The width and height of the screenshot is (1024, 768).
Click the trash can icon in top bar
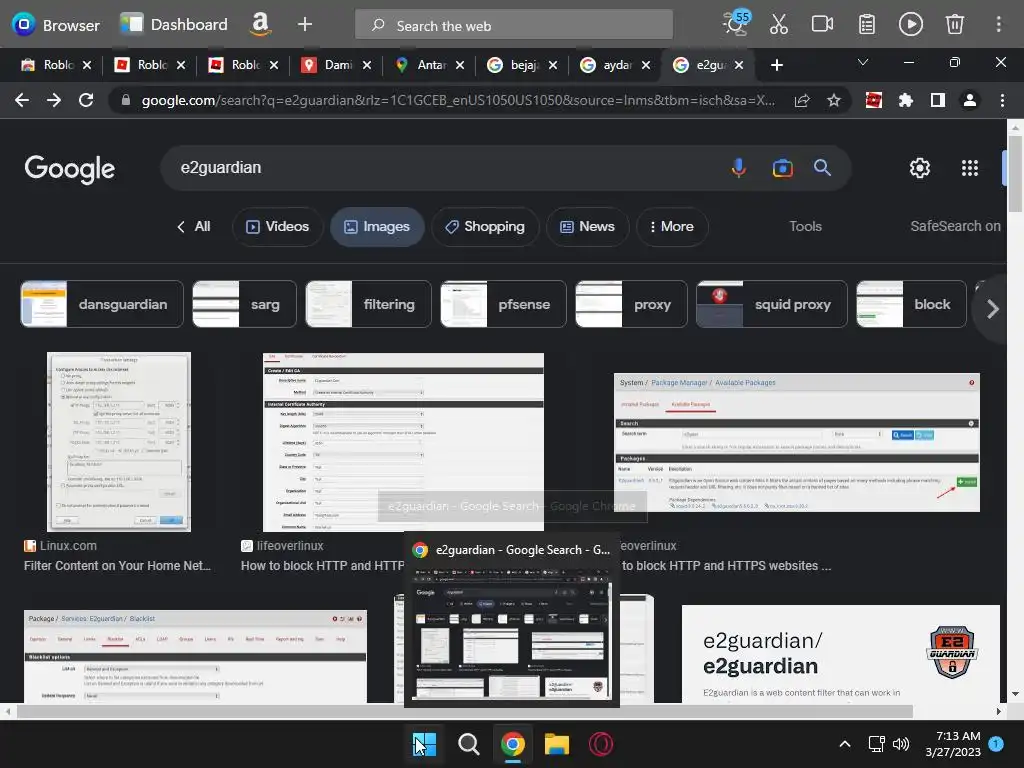pyautogui.click(x=955, y=24)
